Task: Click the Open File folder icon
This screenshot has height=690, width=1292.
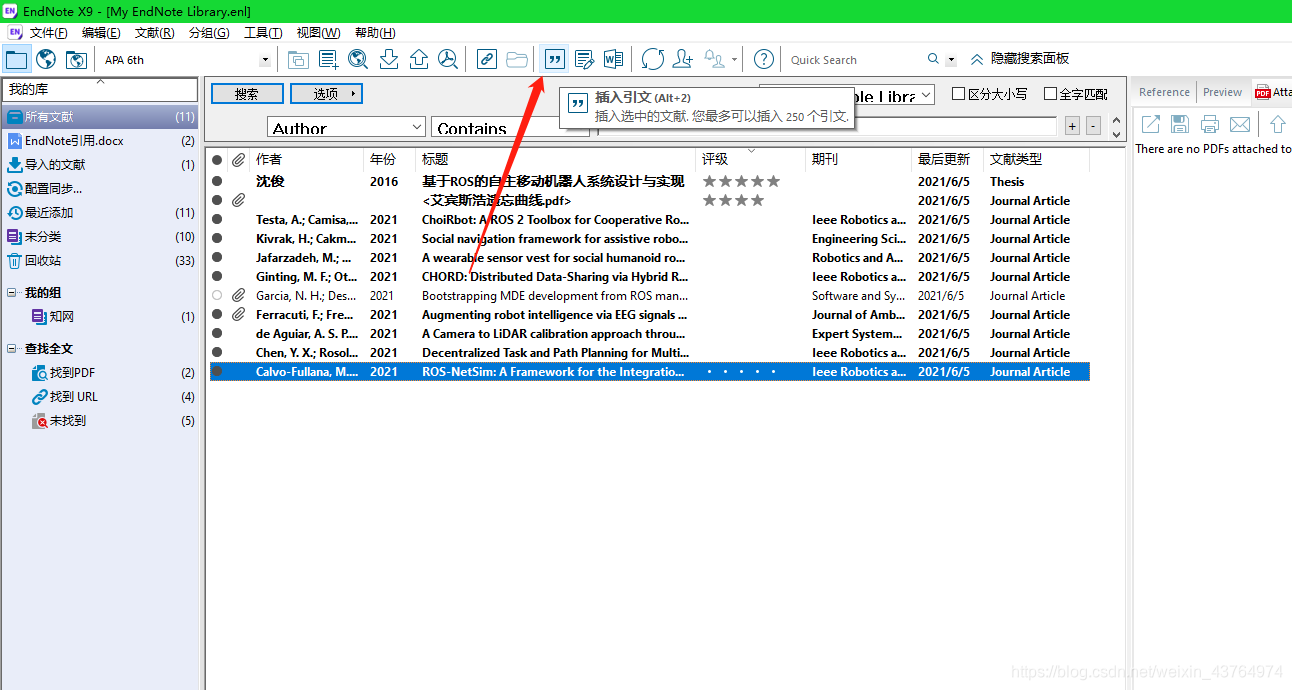Action: [517, 59]
